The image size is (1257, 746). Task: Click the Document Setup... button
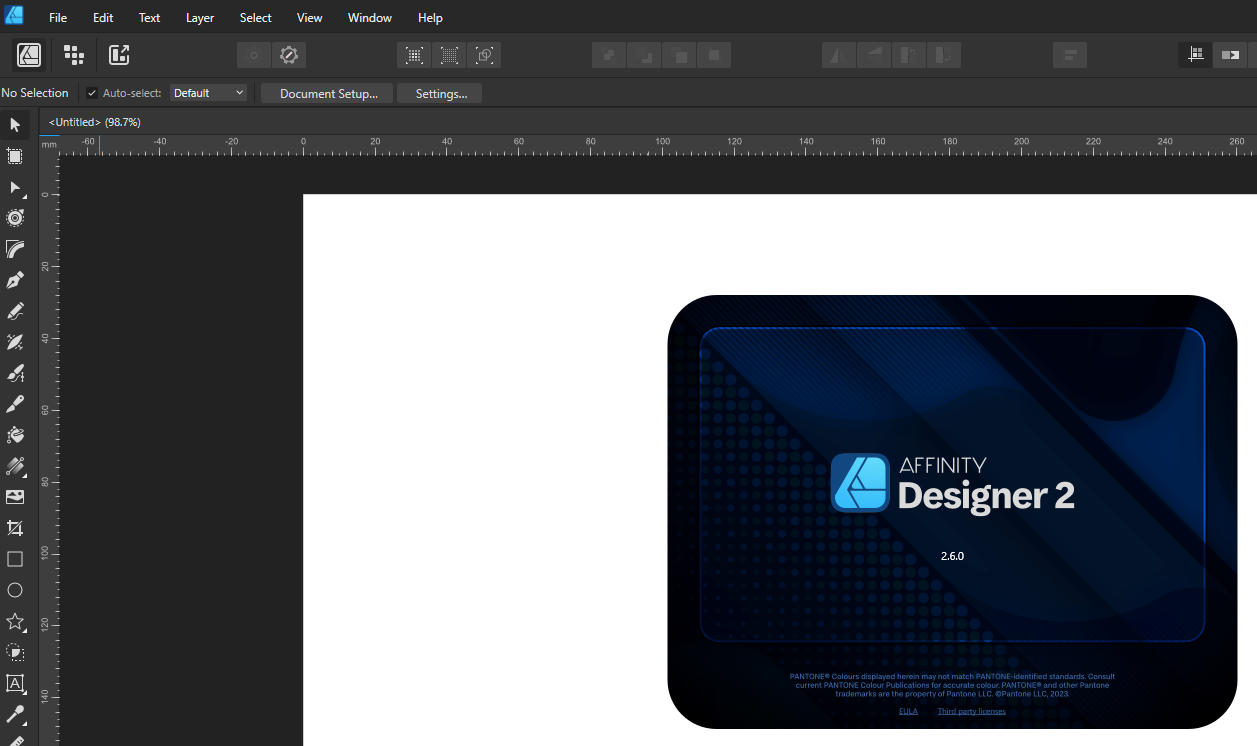(x=328, y=93)
